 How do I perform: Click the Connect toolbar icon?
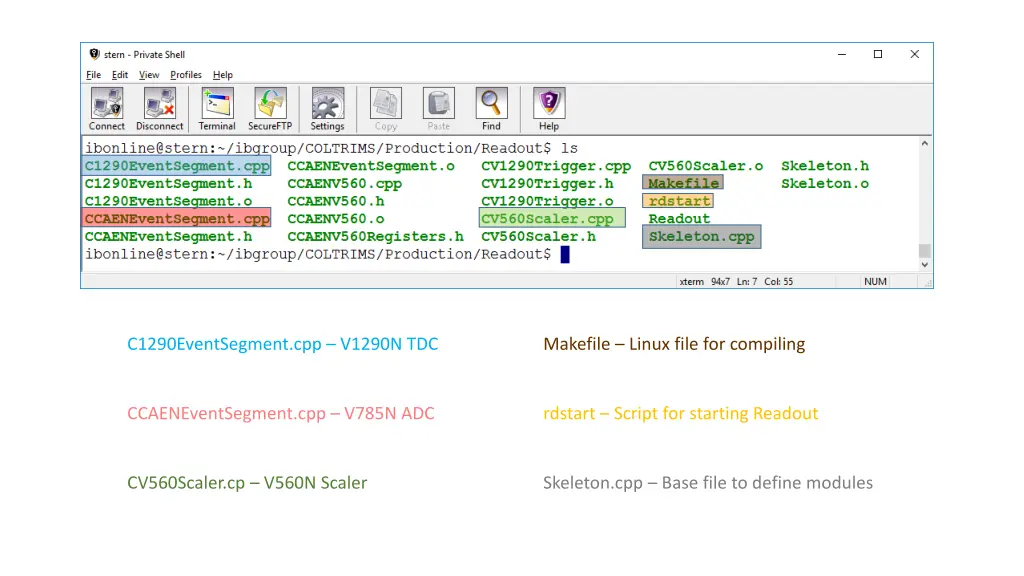(x=106, y=104)
